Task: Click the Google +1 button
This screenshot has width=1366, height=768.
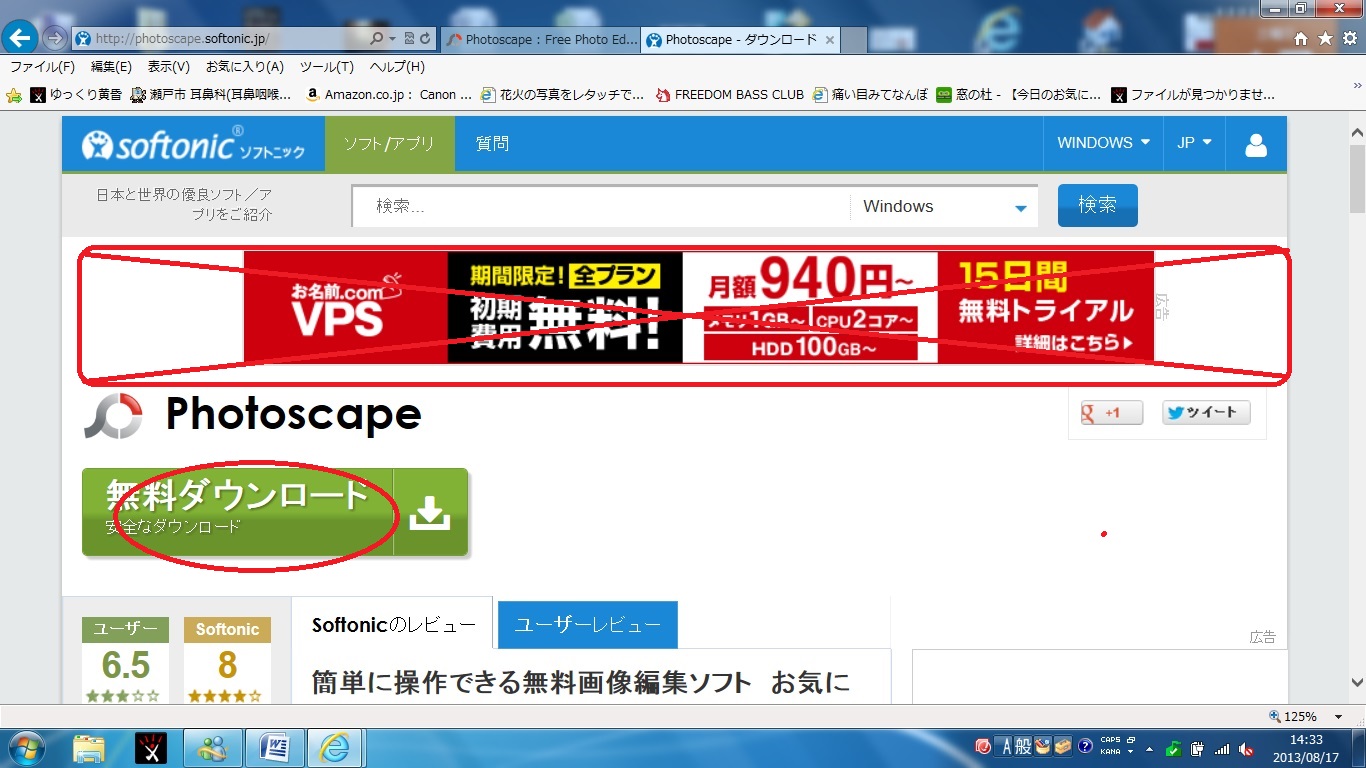Action: pyautogui.click(x=1111, y=412)
